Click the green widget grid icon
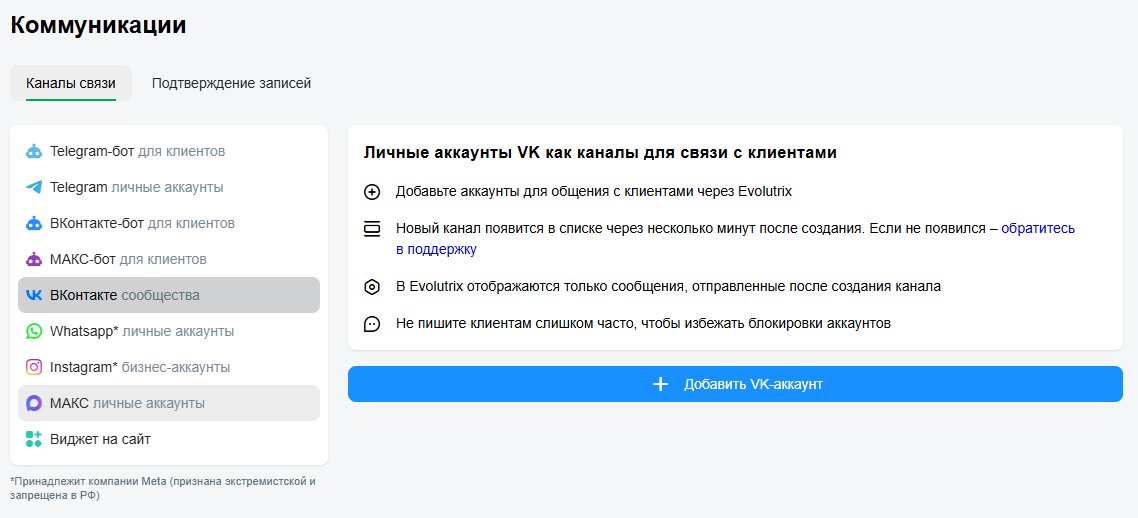Viewport: 1138px width, 518px height. click(x=34, y=439)
